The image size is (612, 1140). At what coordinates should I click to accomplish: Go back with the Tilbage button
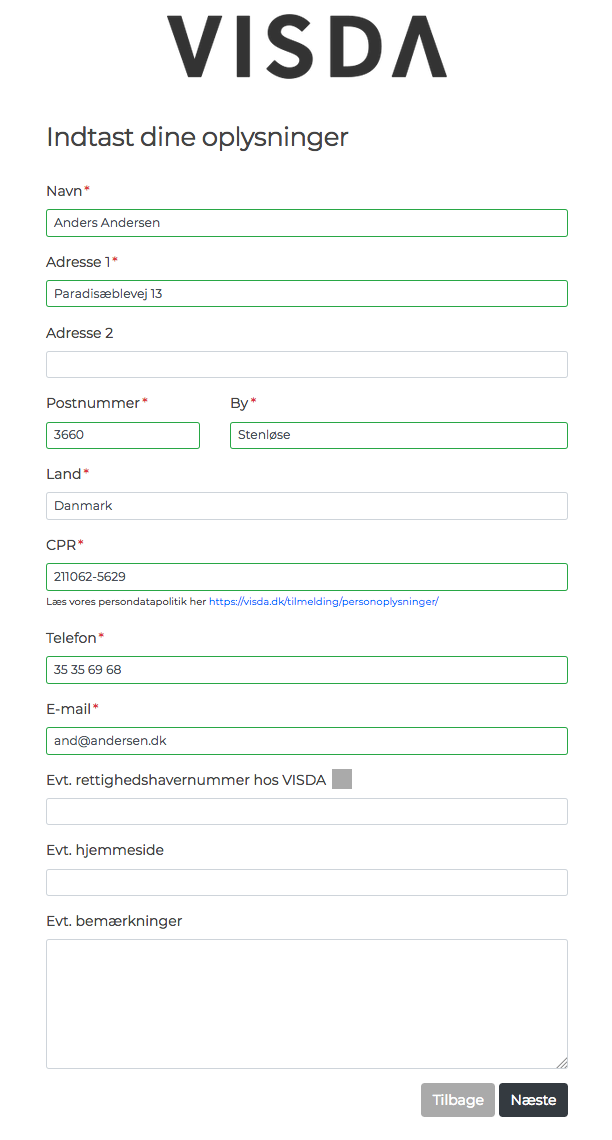[458, 1100]
